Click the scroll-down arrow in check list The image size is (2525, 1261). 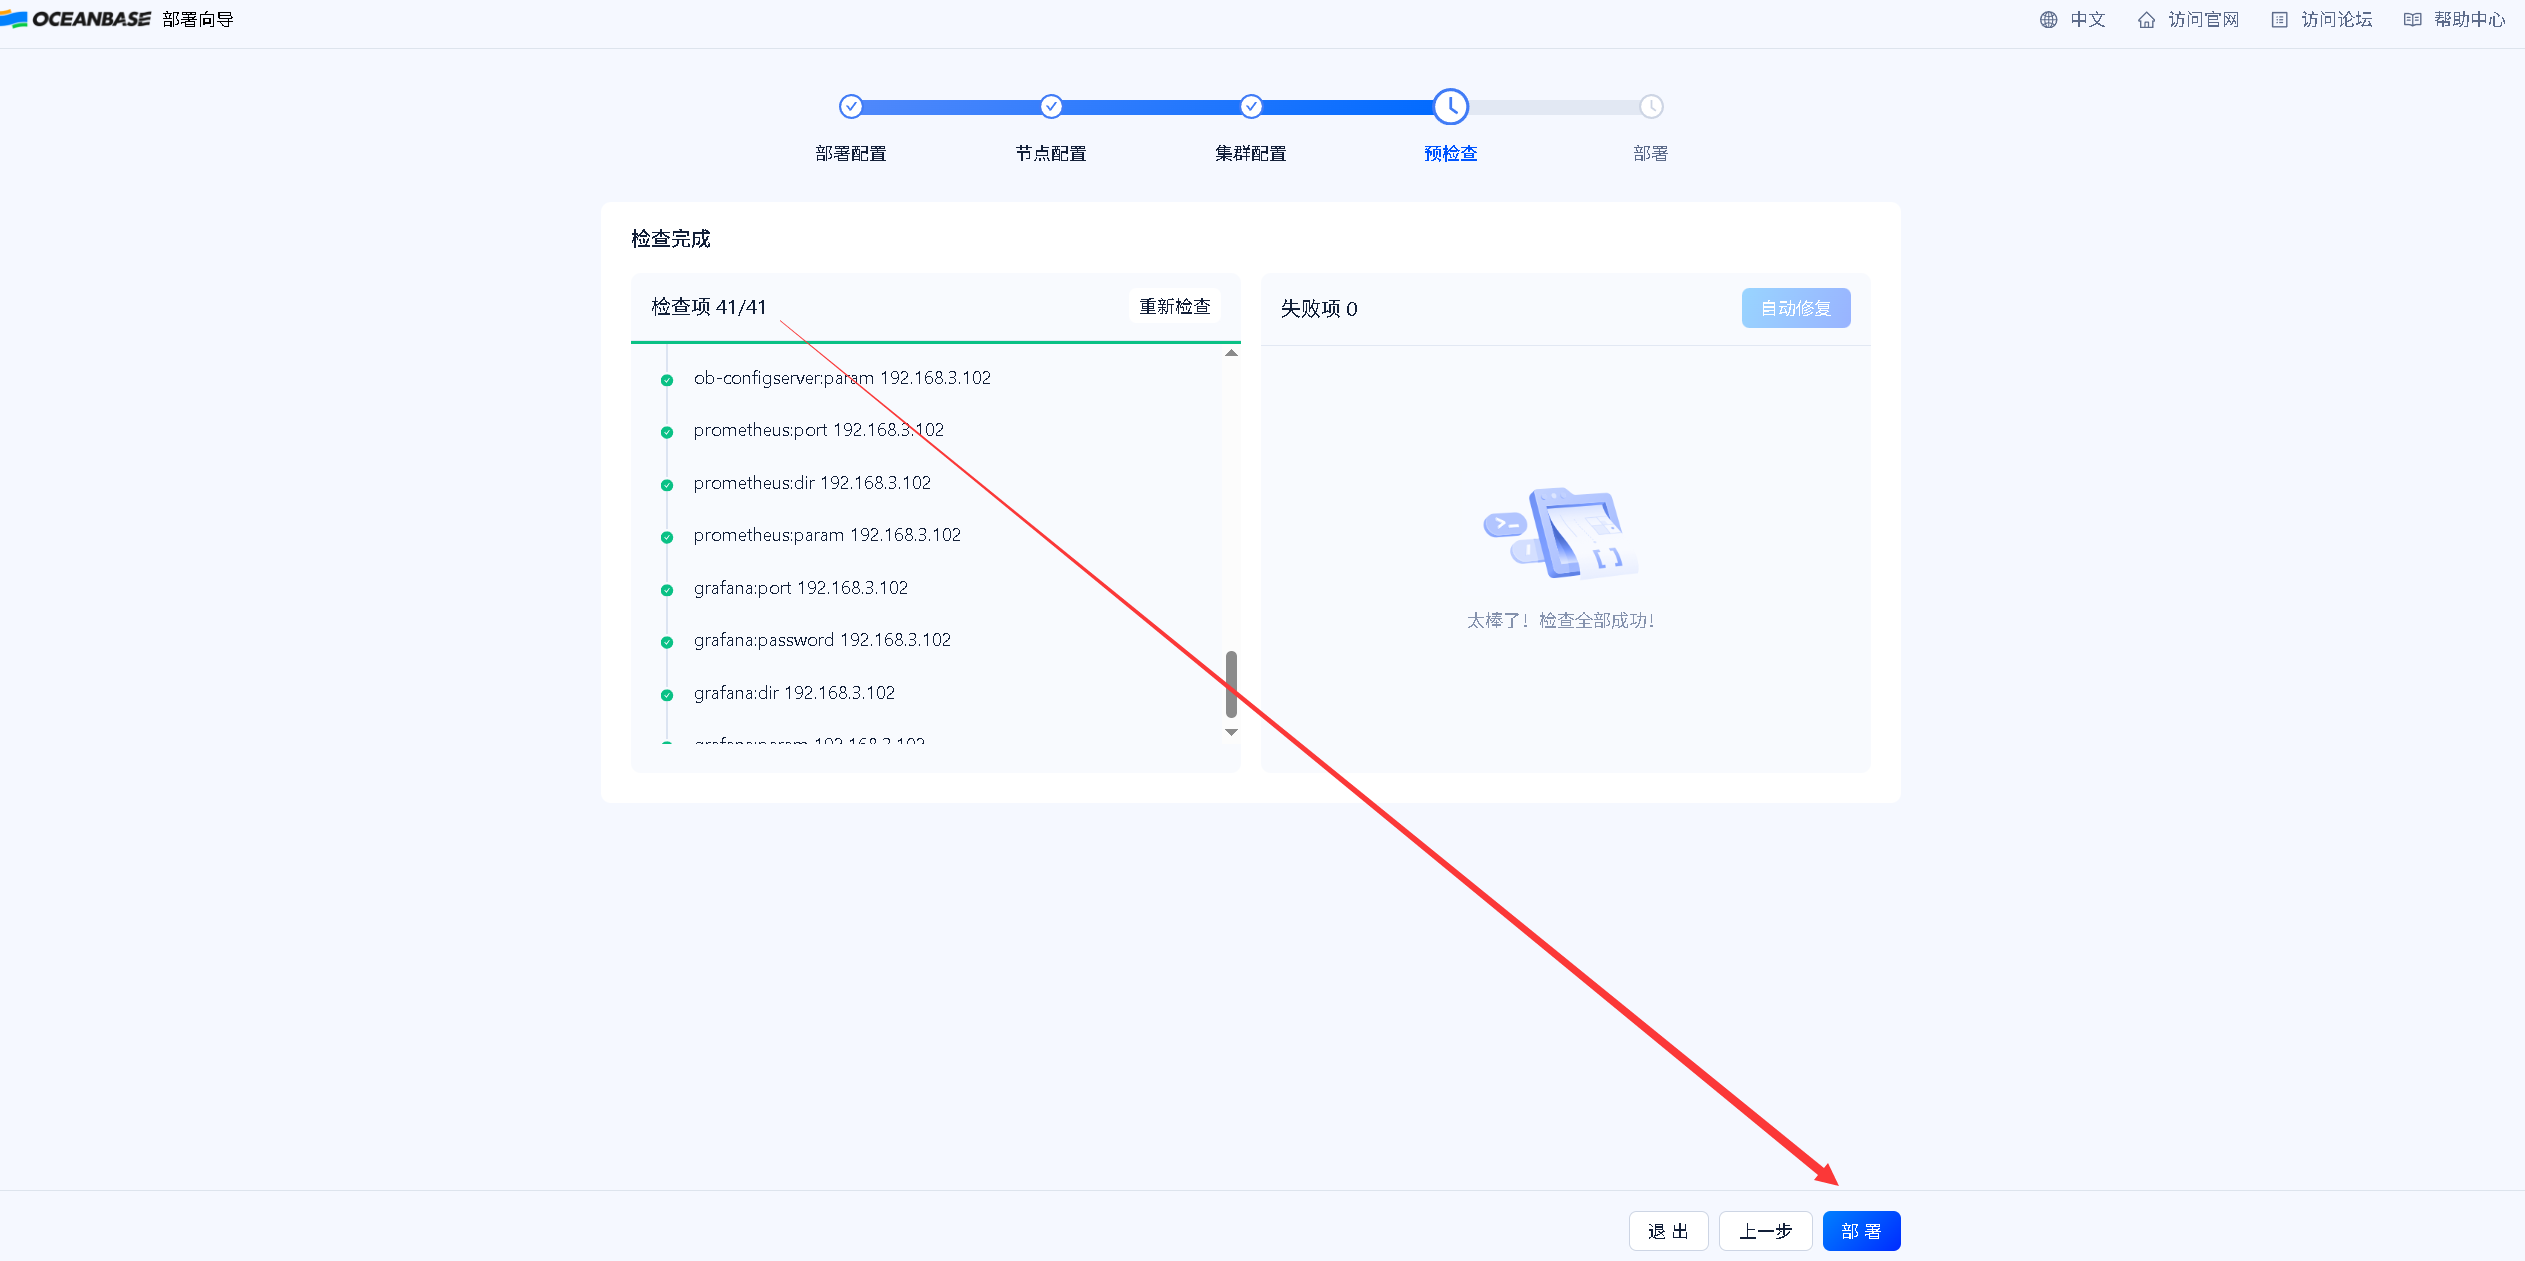point(1231,732)
